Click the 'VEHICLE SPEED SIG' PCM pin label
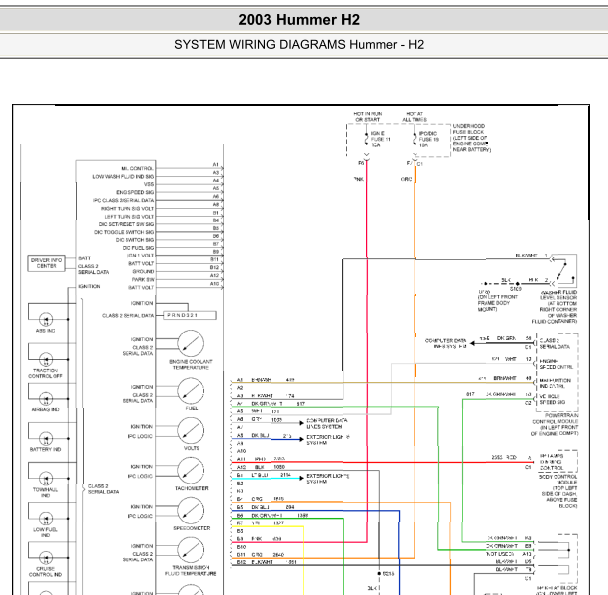This screenshot has width=608, height=595. coord(553,400)
